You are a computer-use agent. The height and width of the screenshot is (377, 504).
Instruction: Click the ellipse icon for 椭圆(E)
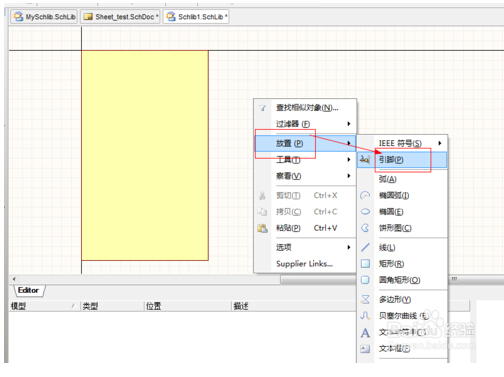pos(365,212)
